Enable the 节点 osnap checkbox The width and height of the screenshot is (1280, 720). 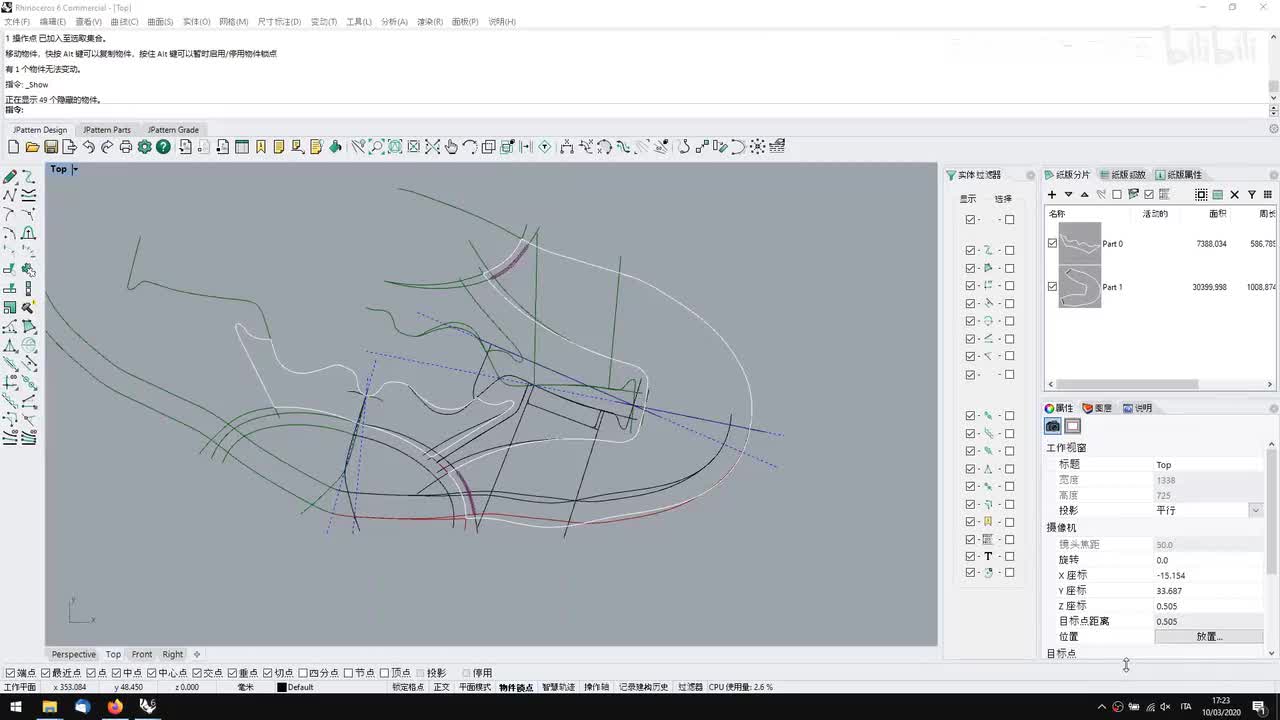348,673
